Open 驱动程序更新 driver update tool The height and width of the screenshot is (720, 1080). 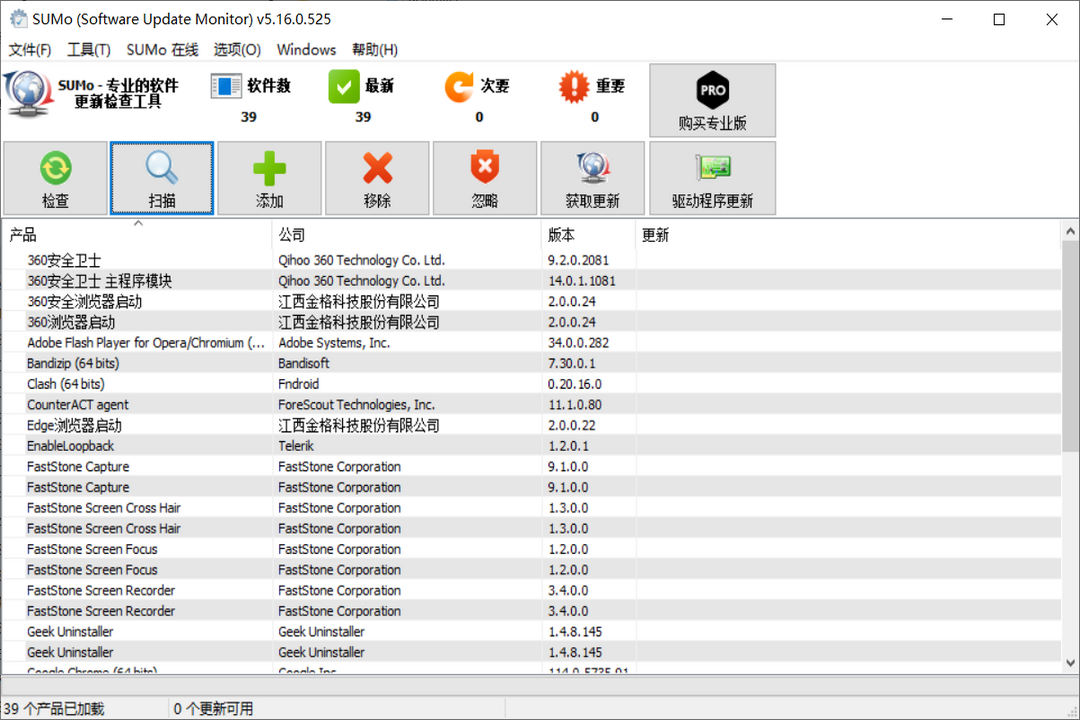coord(712,168)
